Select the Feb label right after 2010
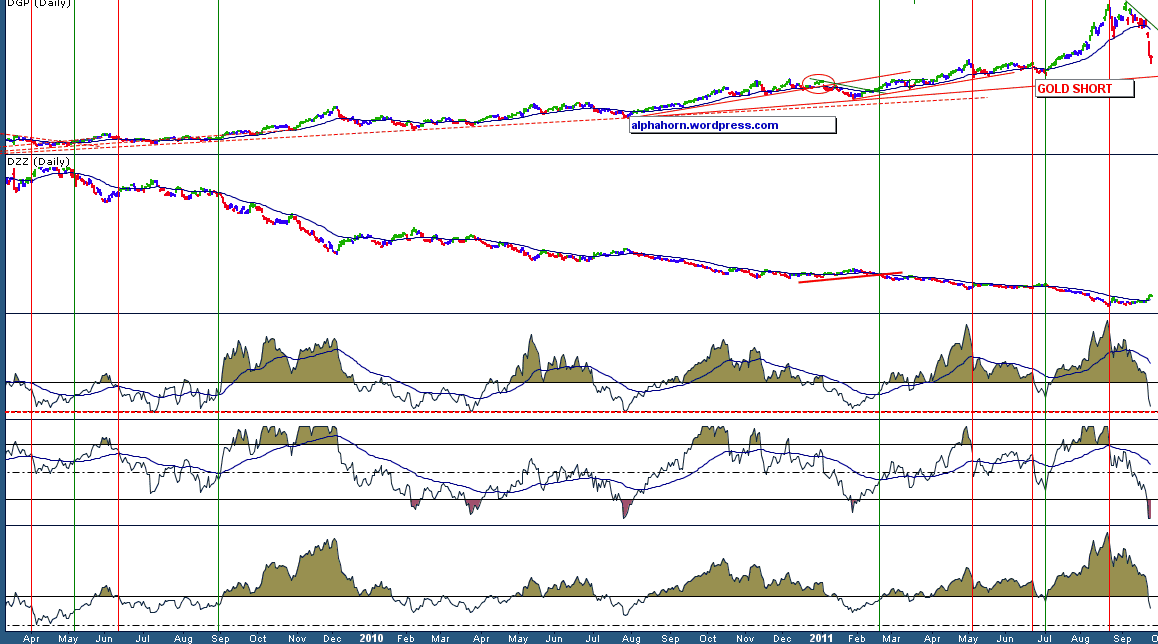 (x=405, y=638)
